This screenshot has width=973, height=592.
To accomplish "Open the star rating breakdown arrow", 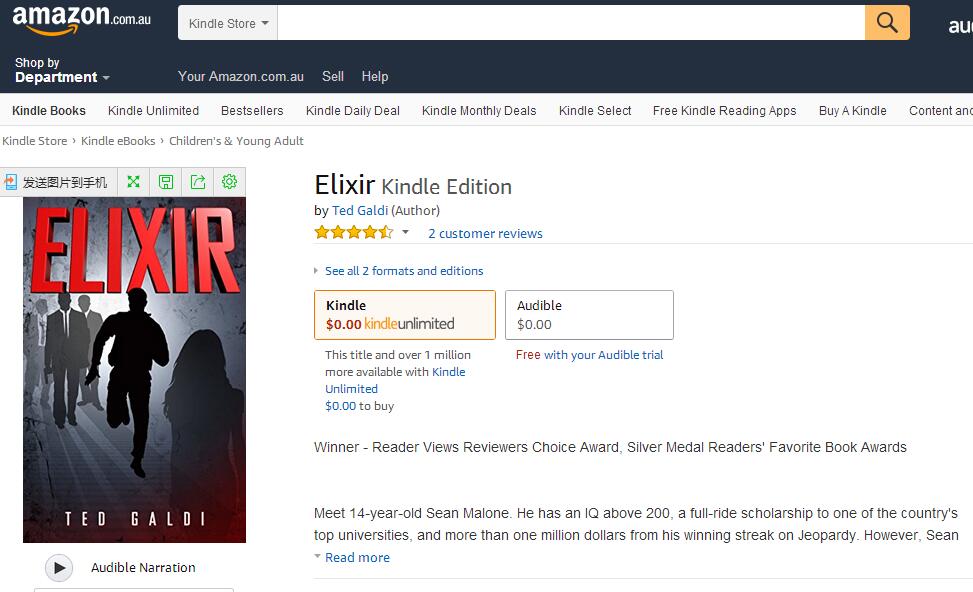I will tap(405, 233).
